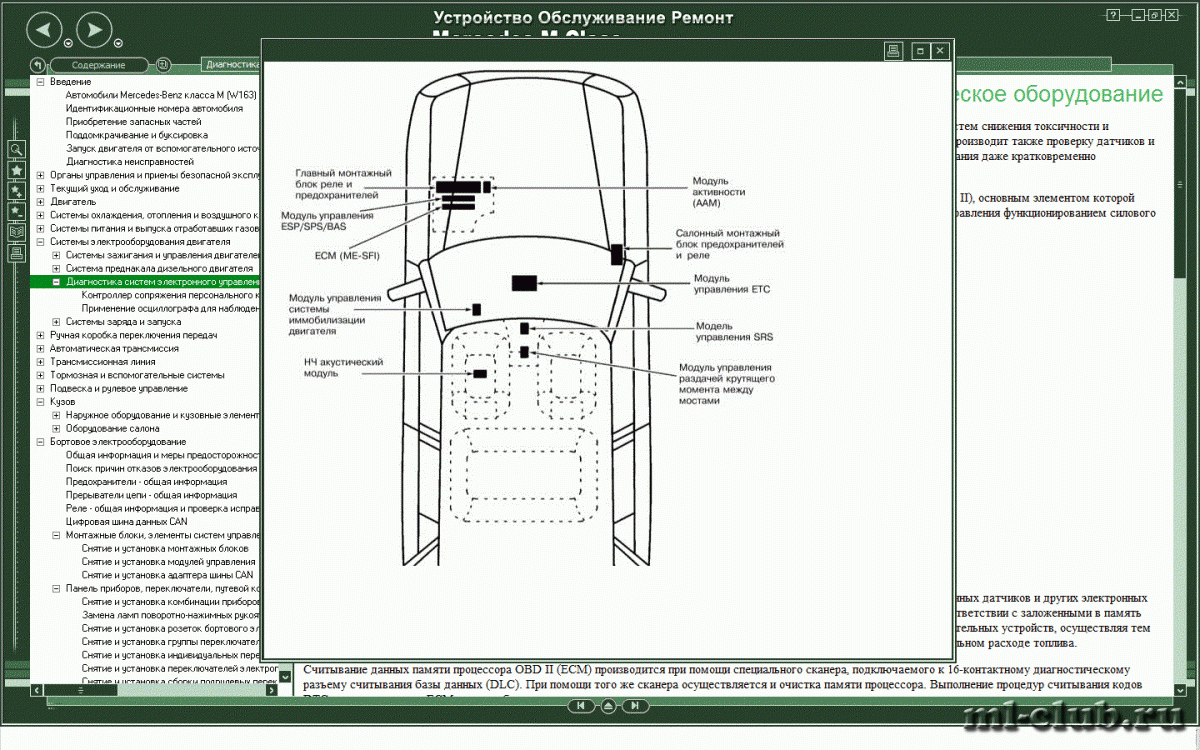Click the open book icon in sidebar
1200x750 pixels.
pos(16,232)
